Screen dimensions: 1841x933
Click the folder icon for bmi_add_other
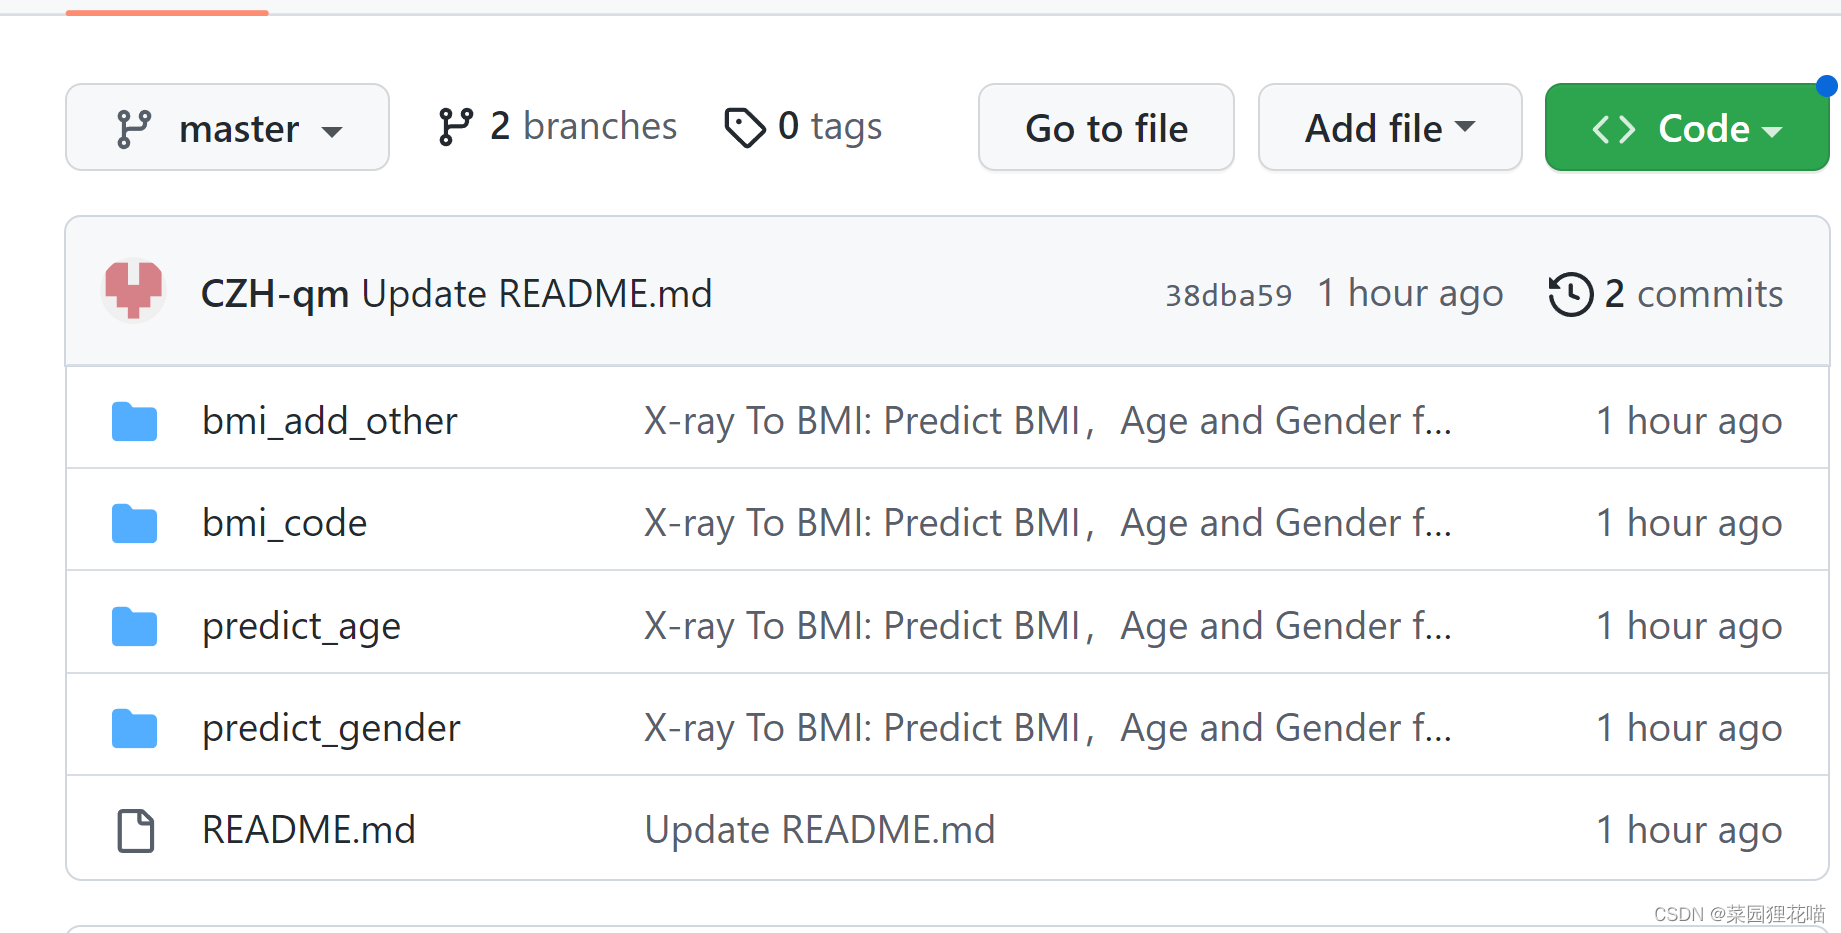134,422
